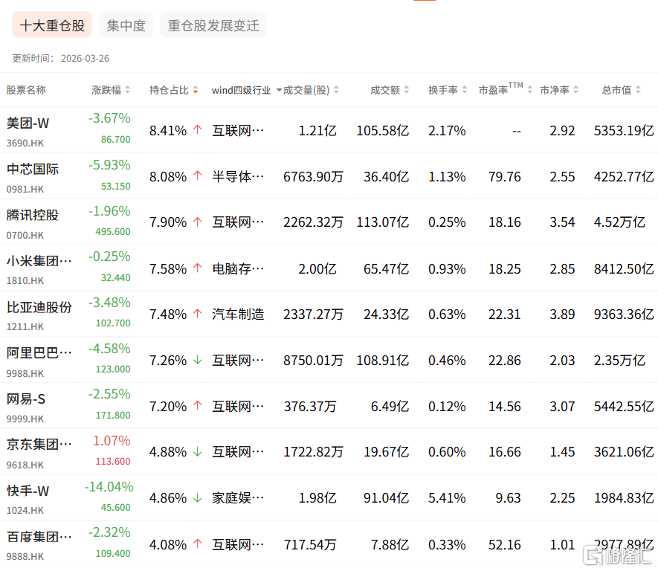Select stock code 0981.HK

[25, 189]
